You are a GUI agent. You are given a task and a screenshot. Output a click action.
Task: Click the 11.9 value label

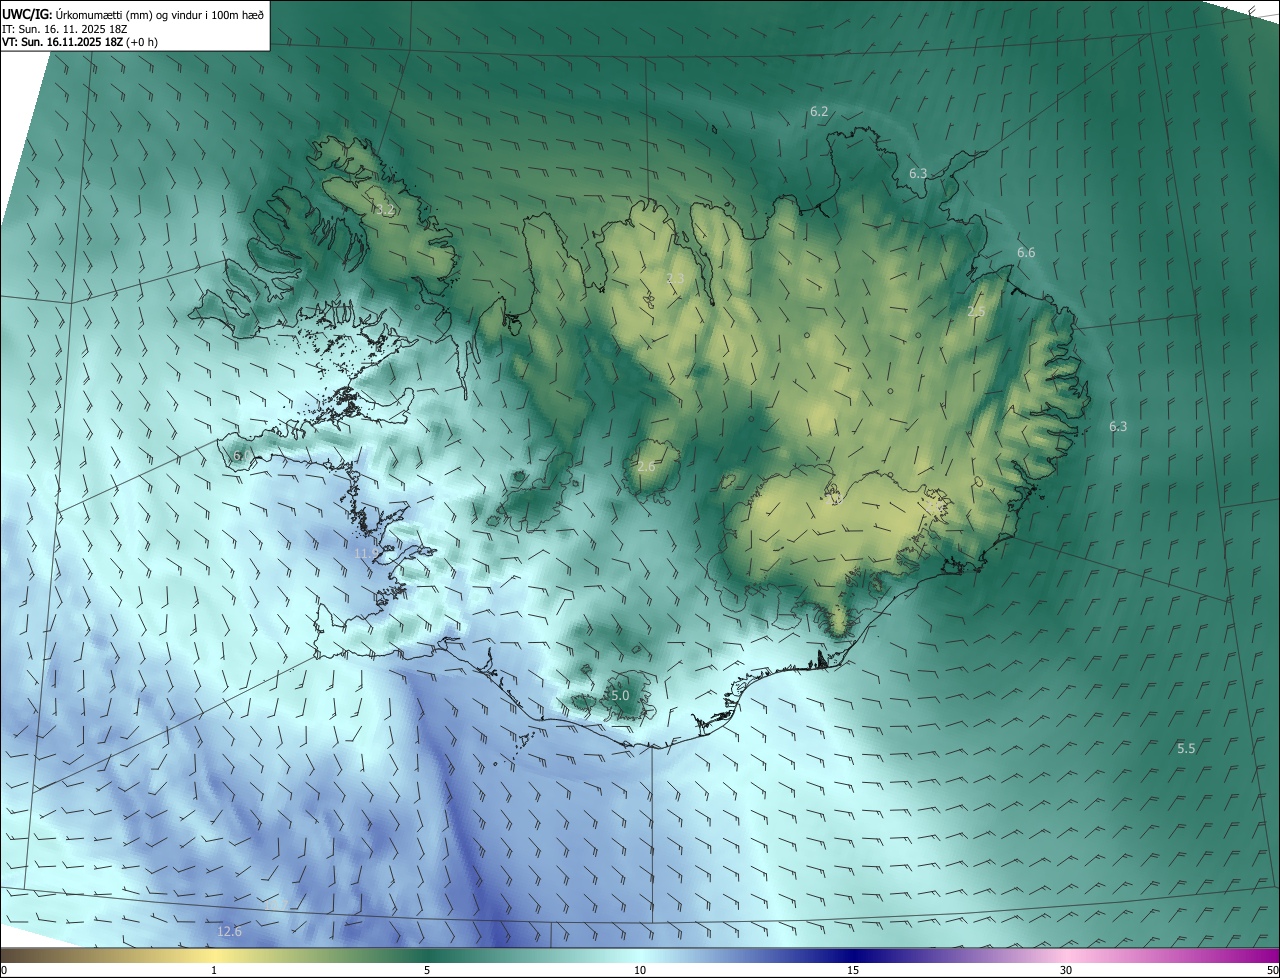366,553
